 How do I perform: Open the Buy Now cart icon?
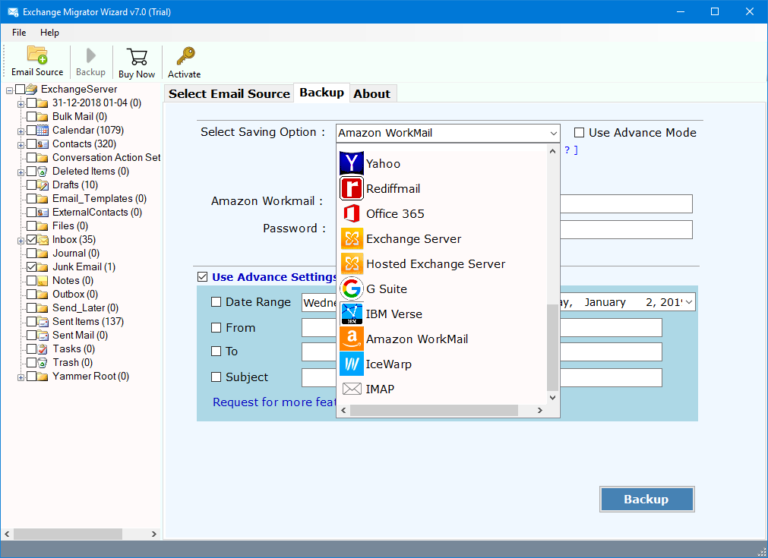point(137,56)
